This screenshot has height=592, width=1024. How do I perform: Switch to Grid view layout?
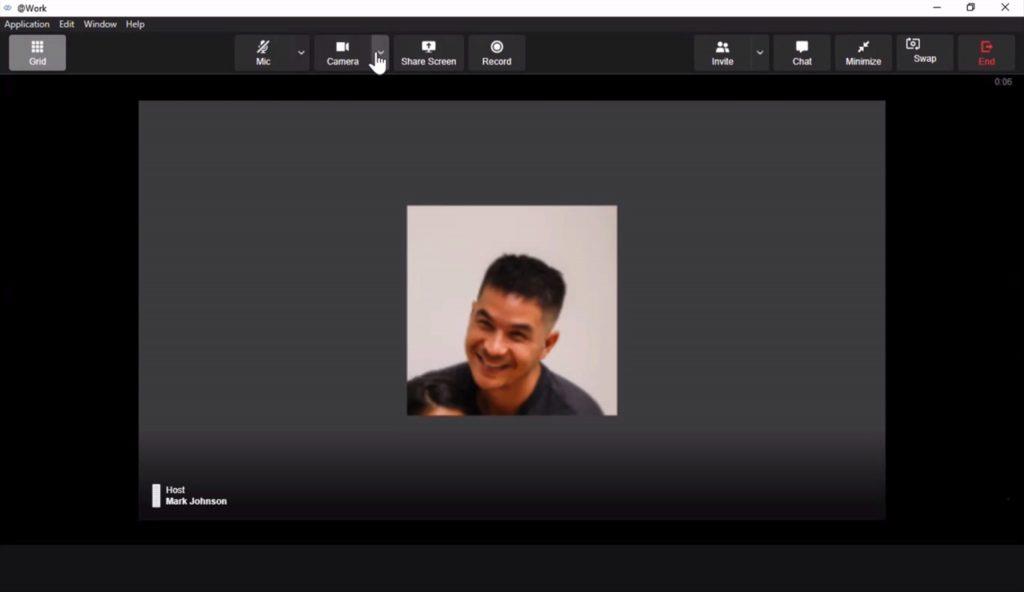coord(37,52)
